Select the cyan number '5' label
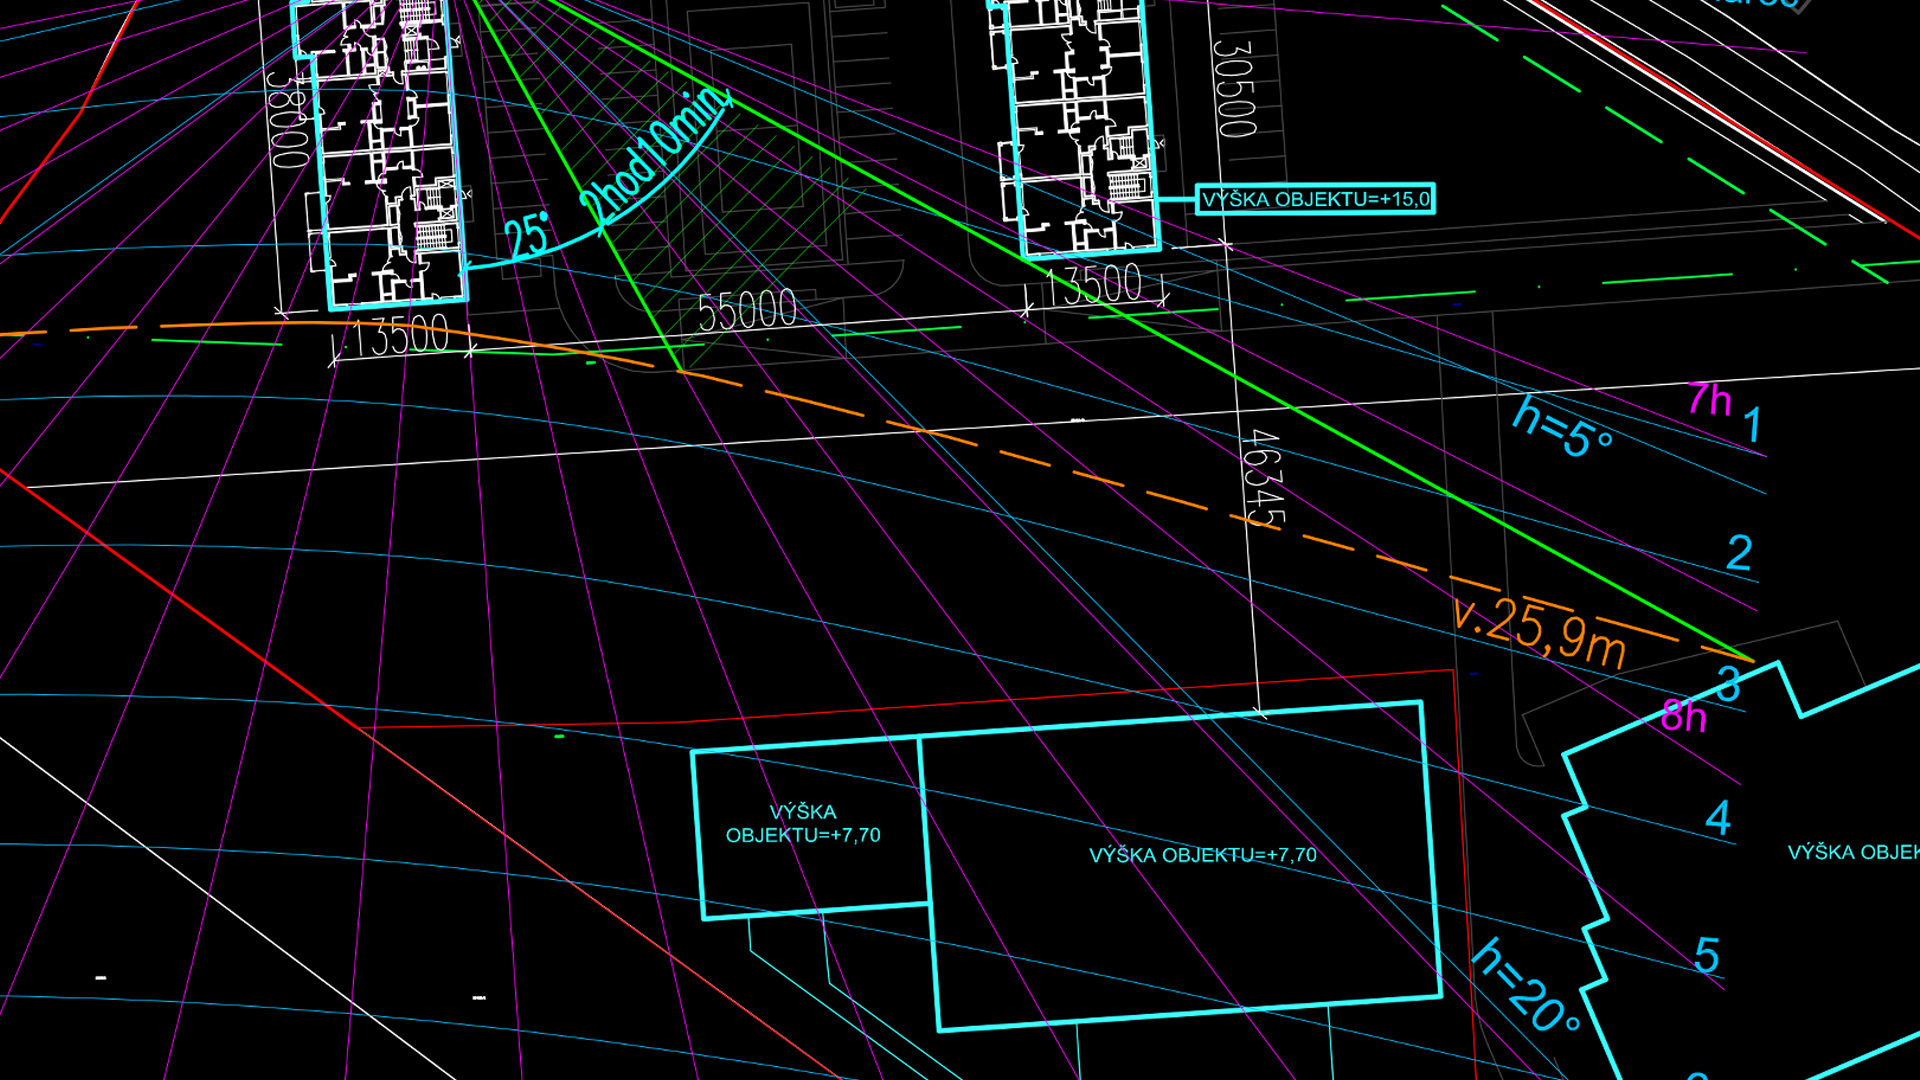Image resolution: width=1920 pixels, height=1080 pixels. point(1707,956)
